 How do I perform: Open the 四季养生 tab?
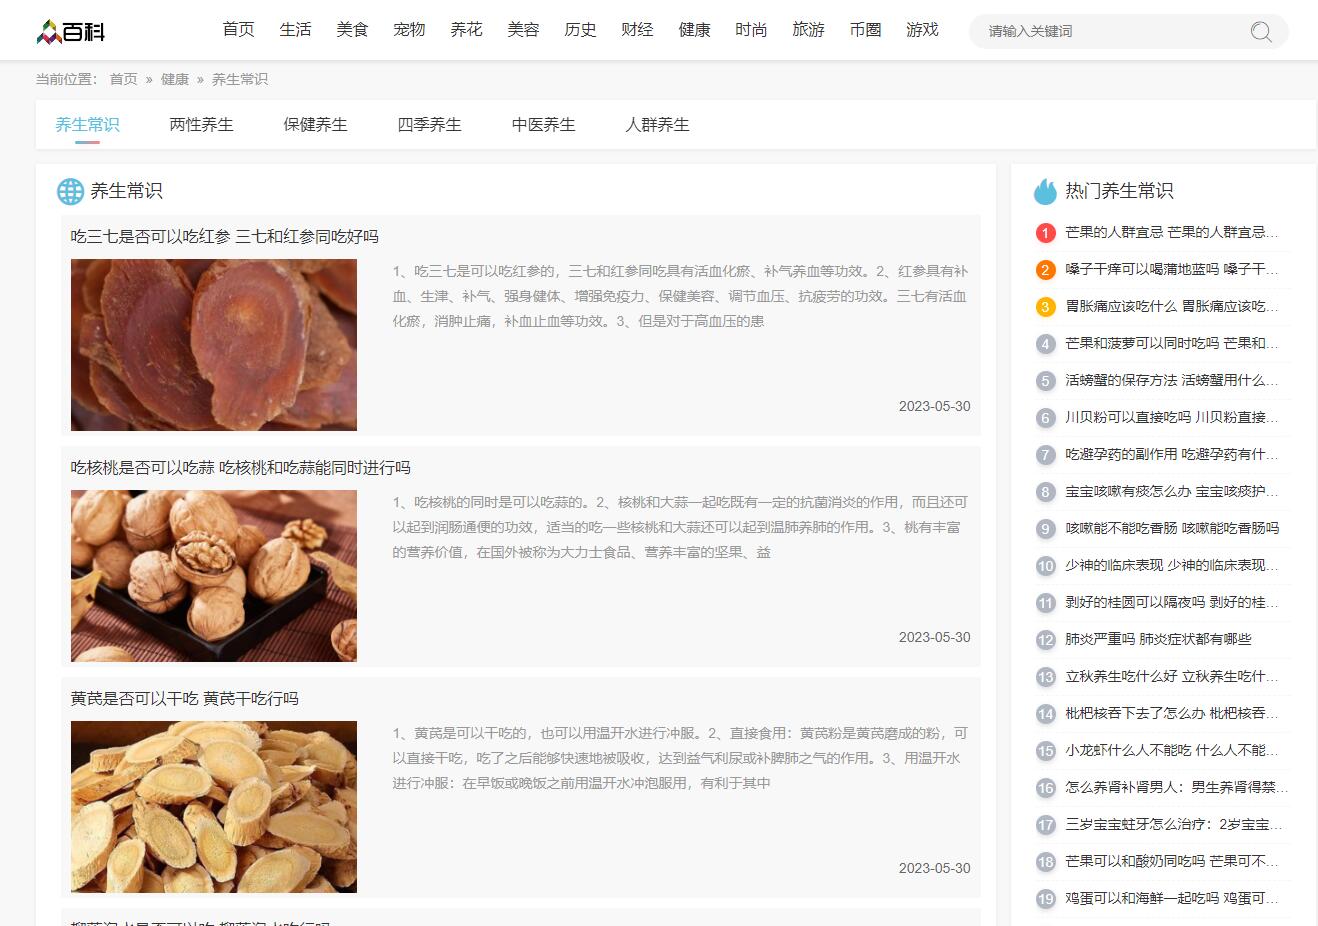pos(429,125)
